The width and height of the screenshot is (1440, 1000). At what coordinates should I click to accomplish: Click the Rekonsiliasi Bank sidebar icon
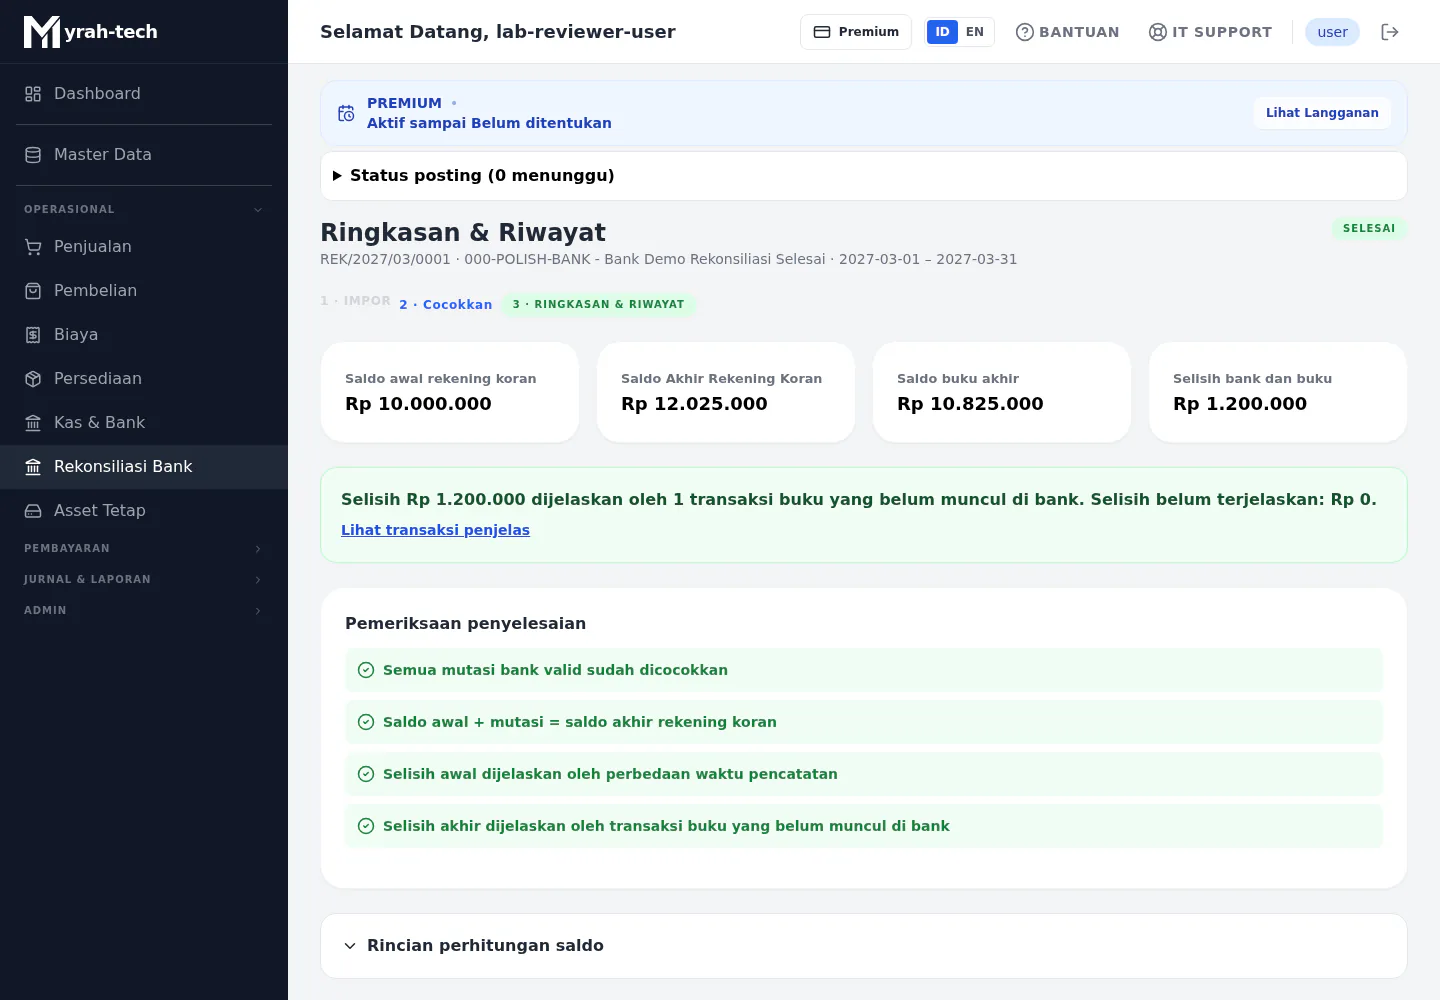33,467
